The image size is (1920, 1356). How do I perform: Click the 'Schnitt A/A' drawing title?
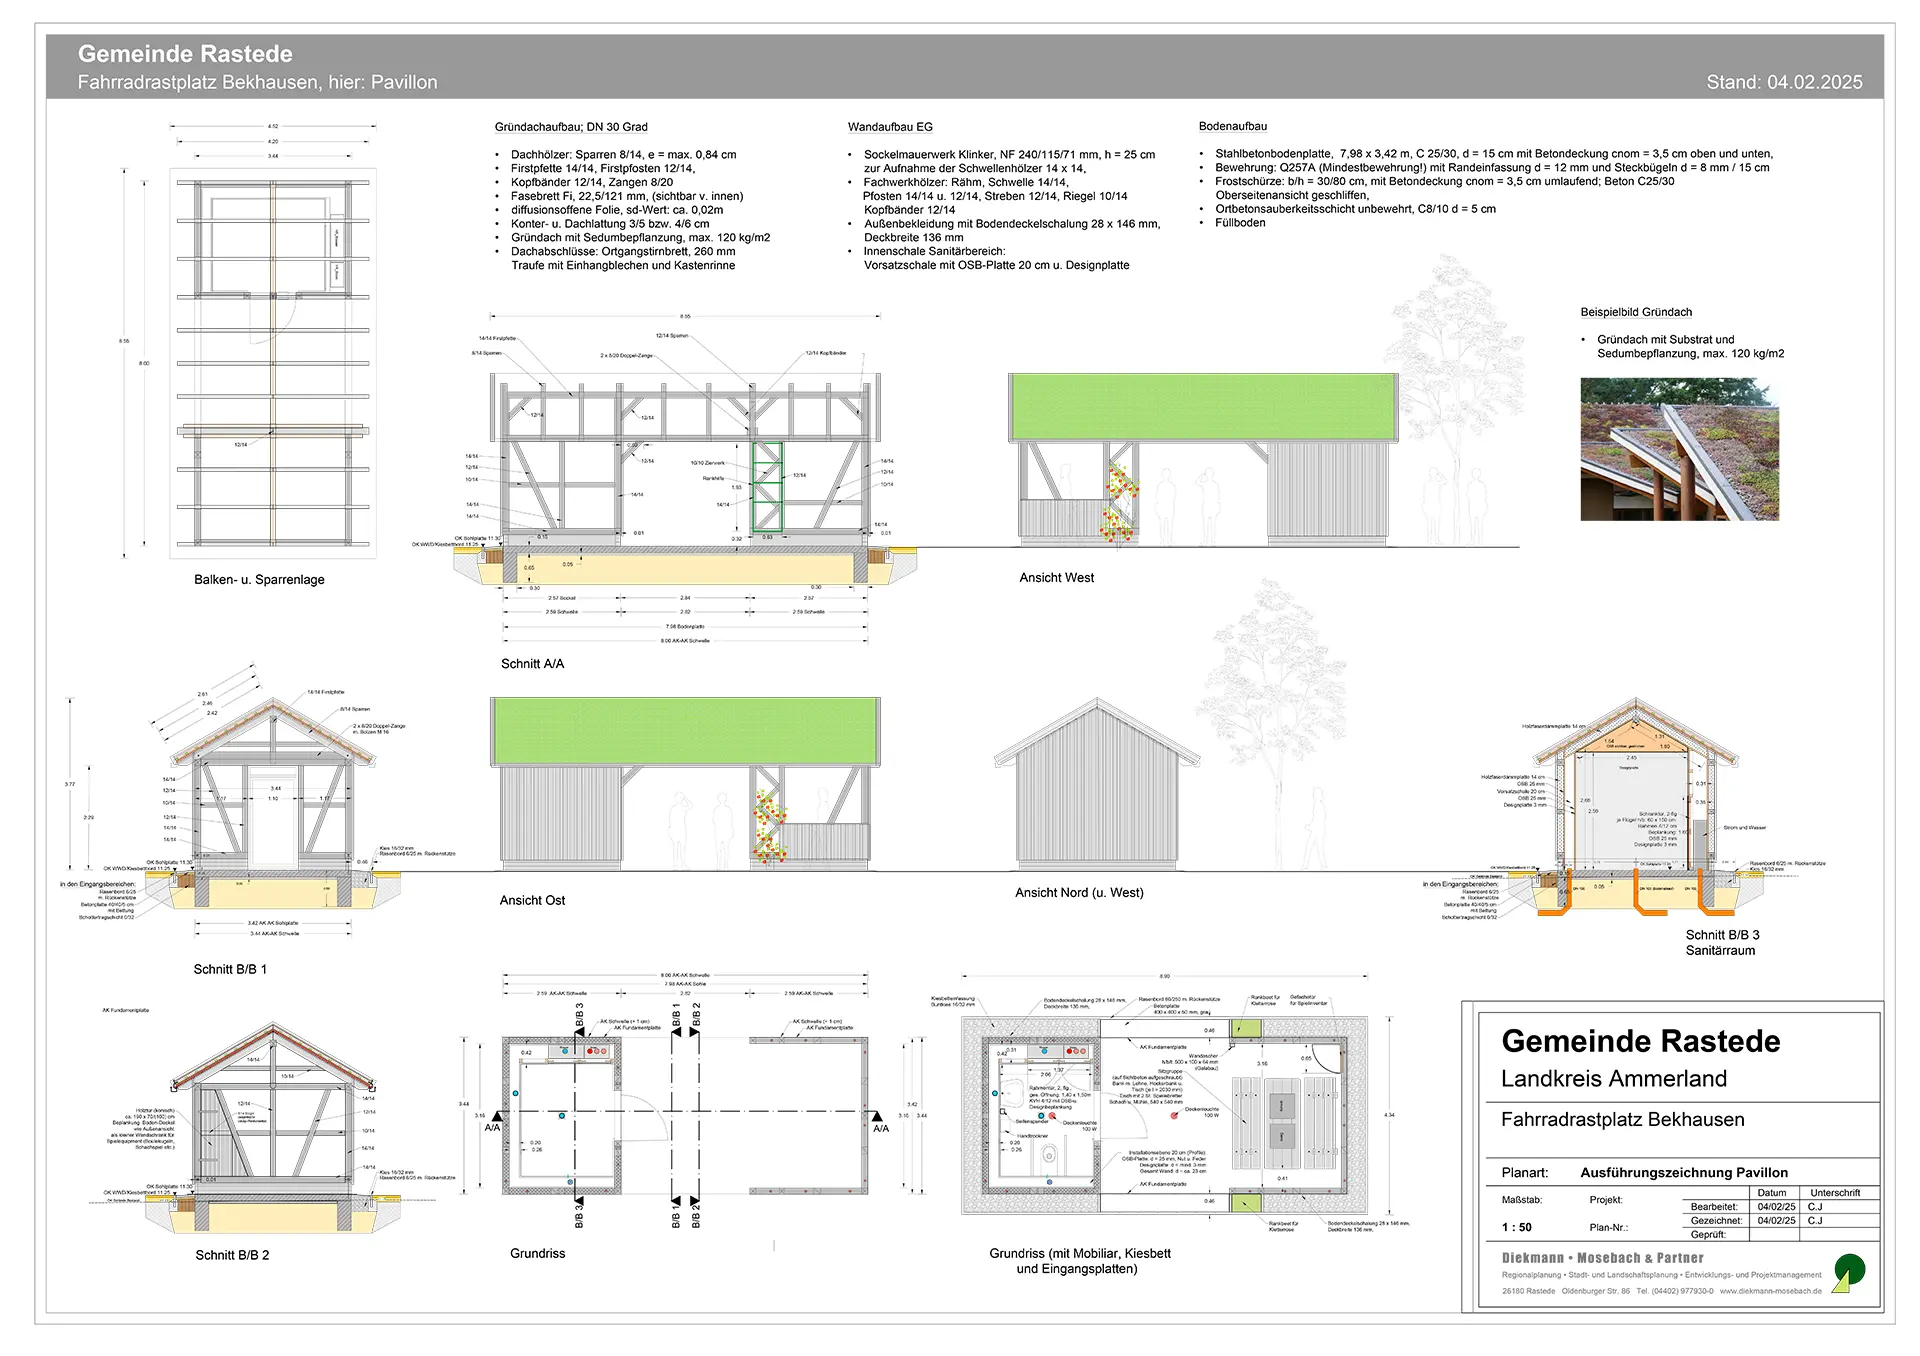click(532, 664)
